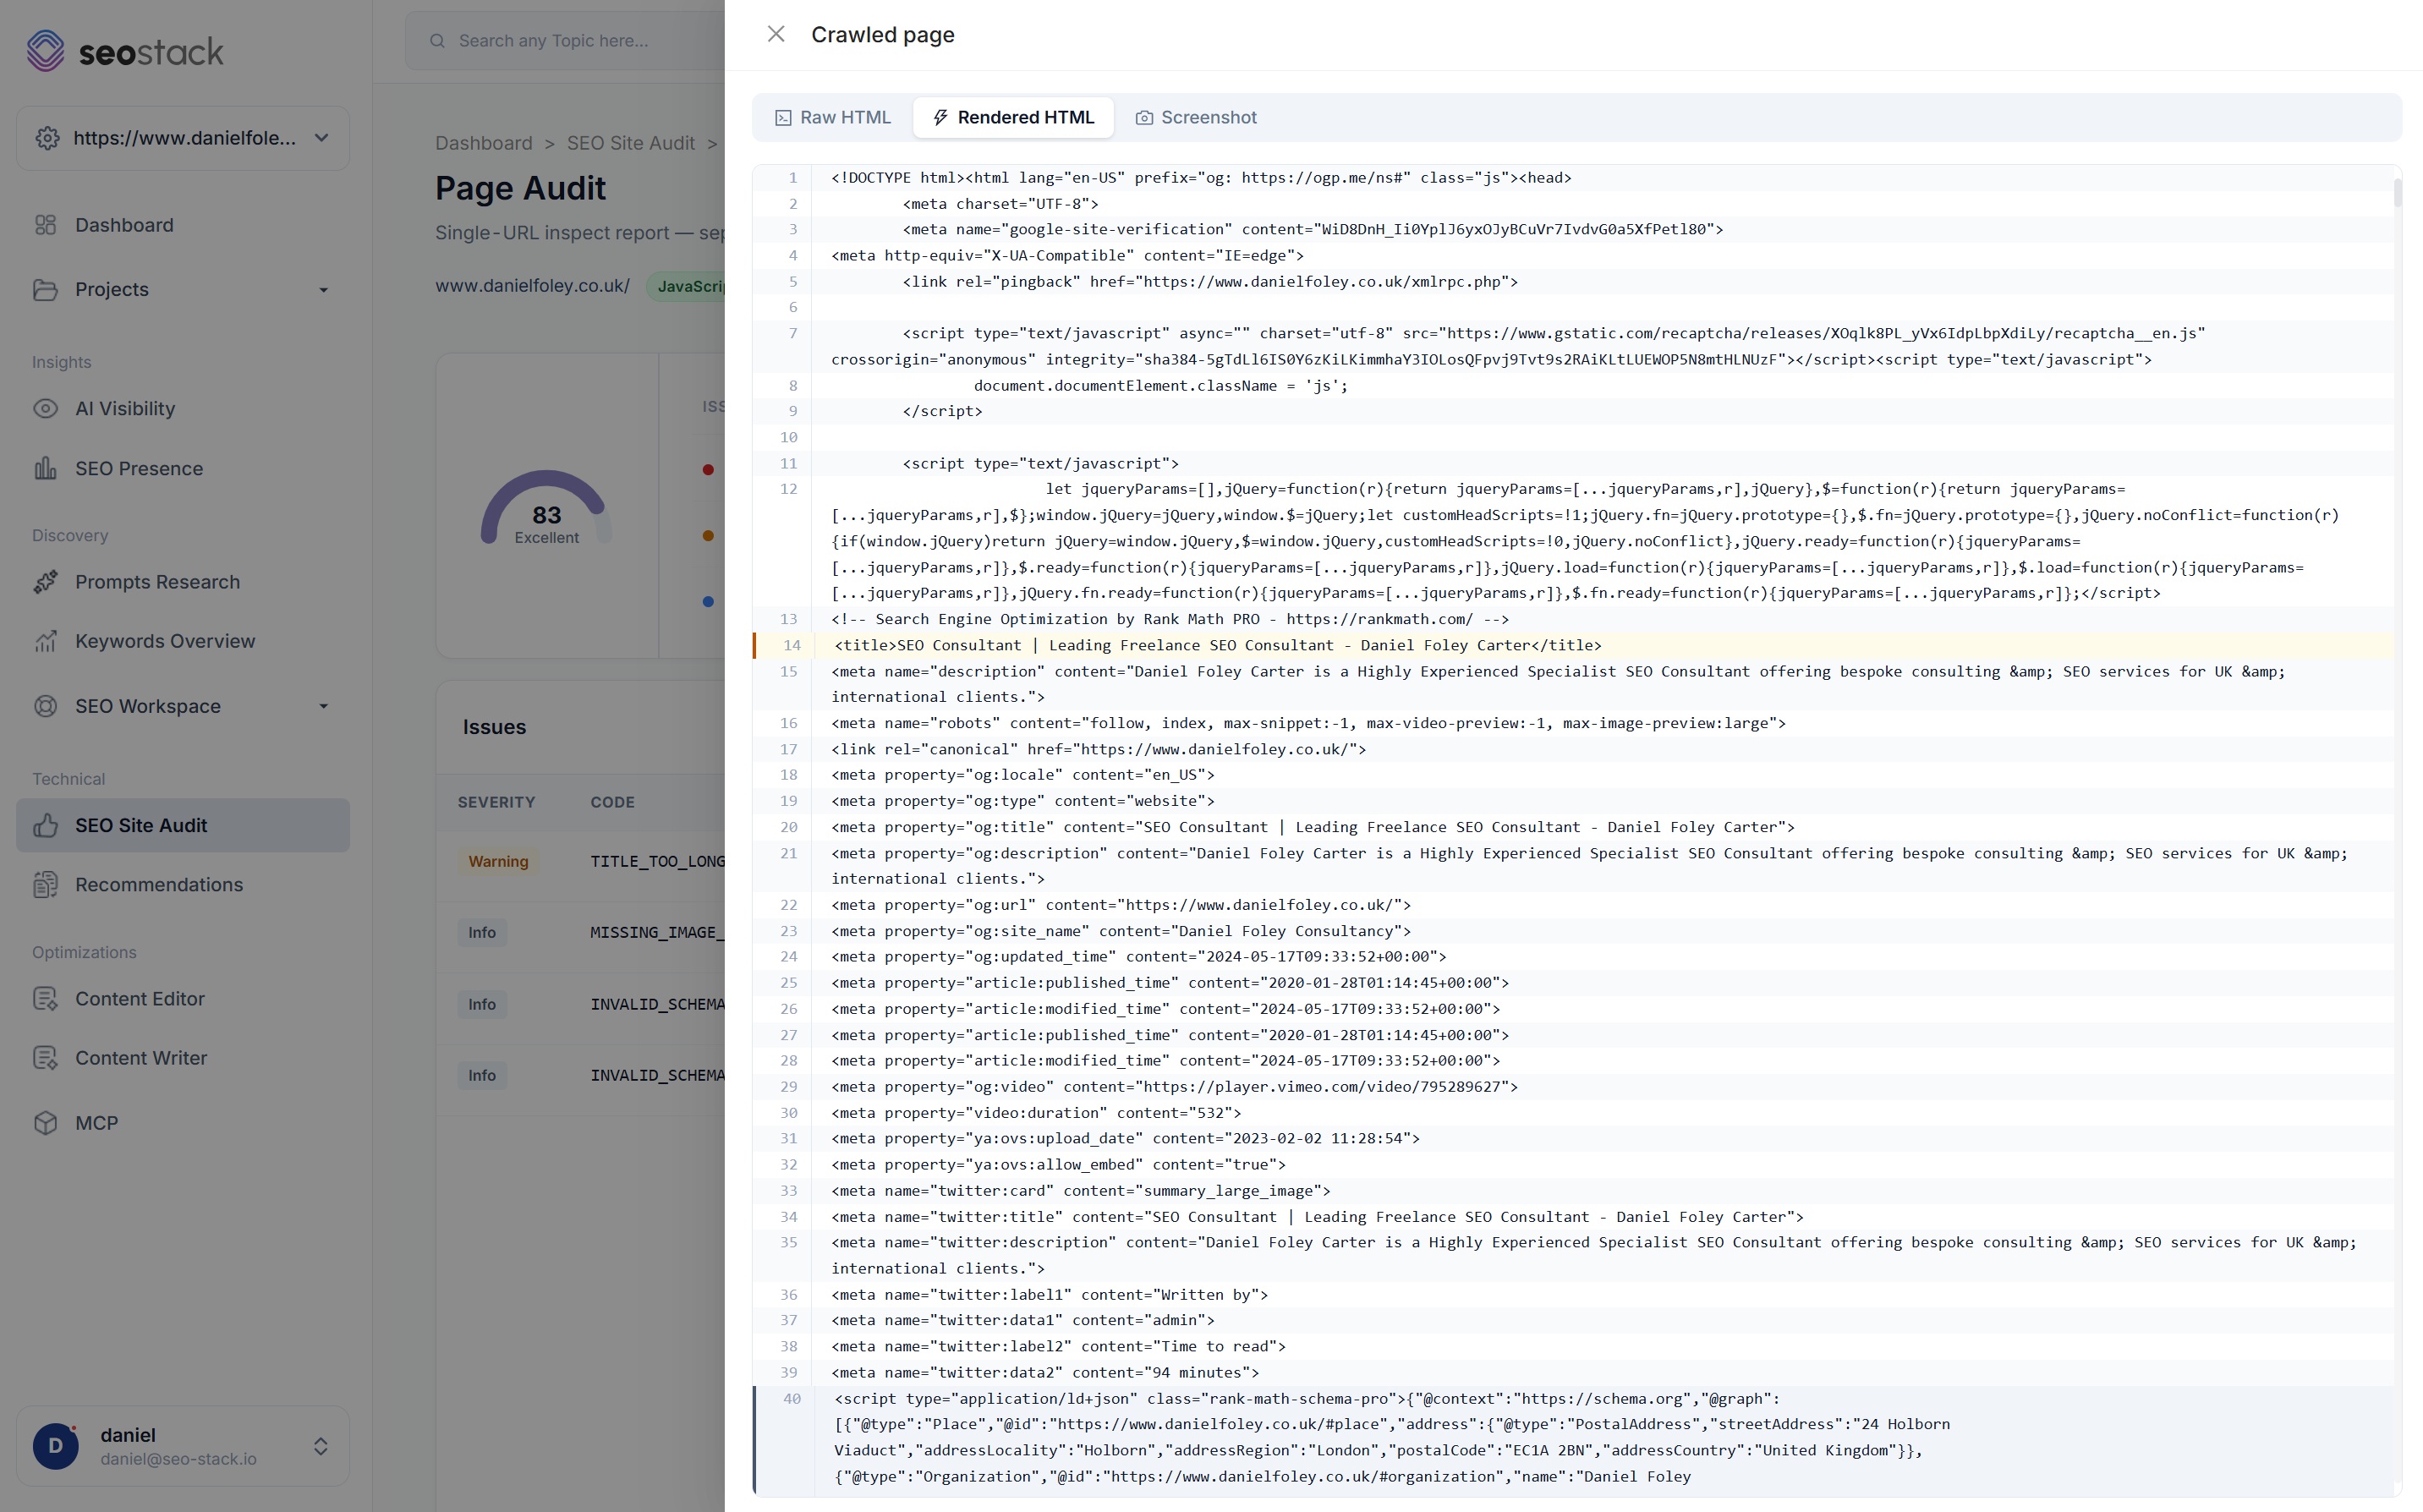Click the Dashboard breadcrumb

click(484, 143)
